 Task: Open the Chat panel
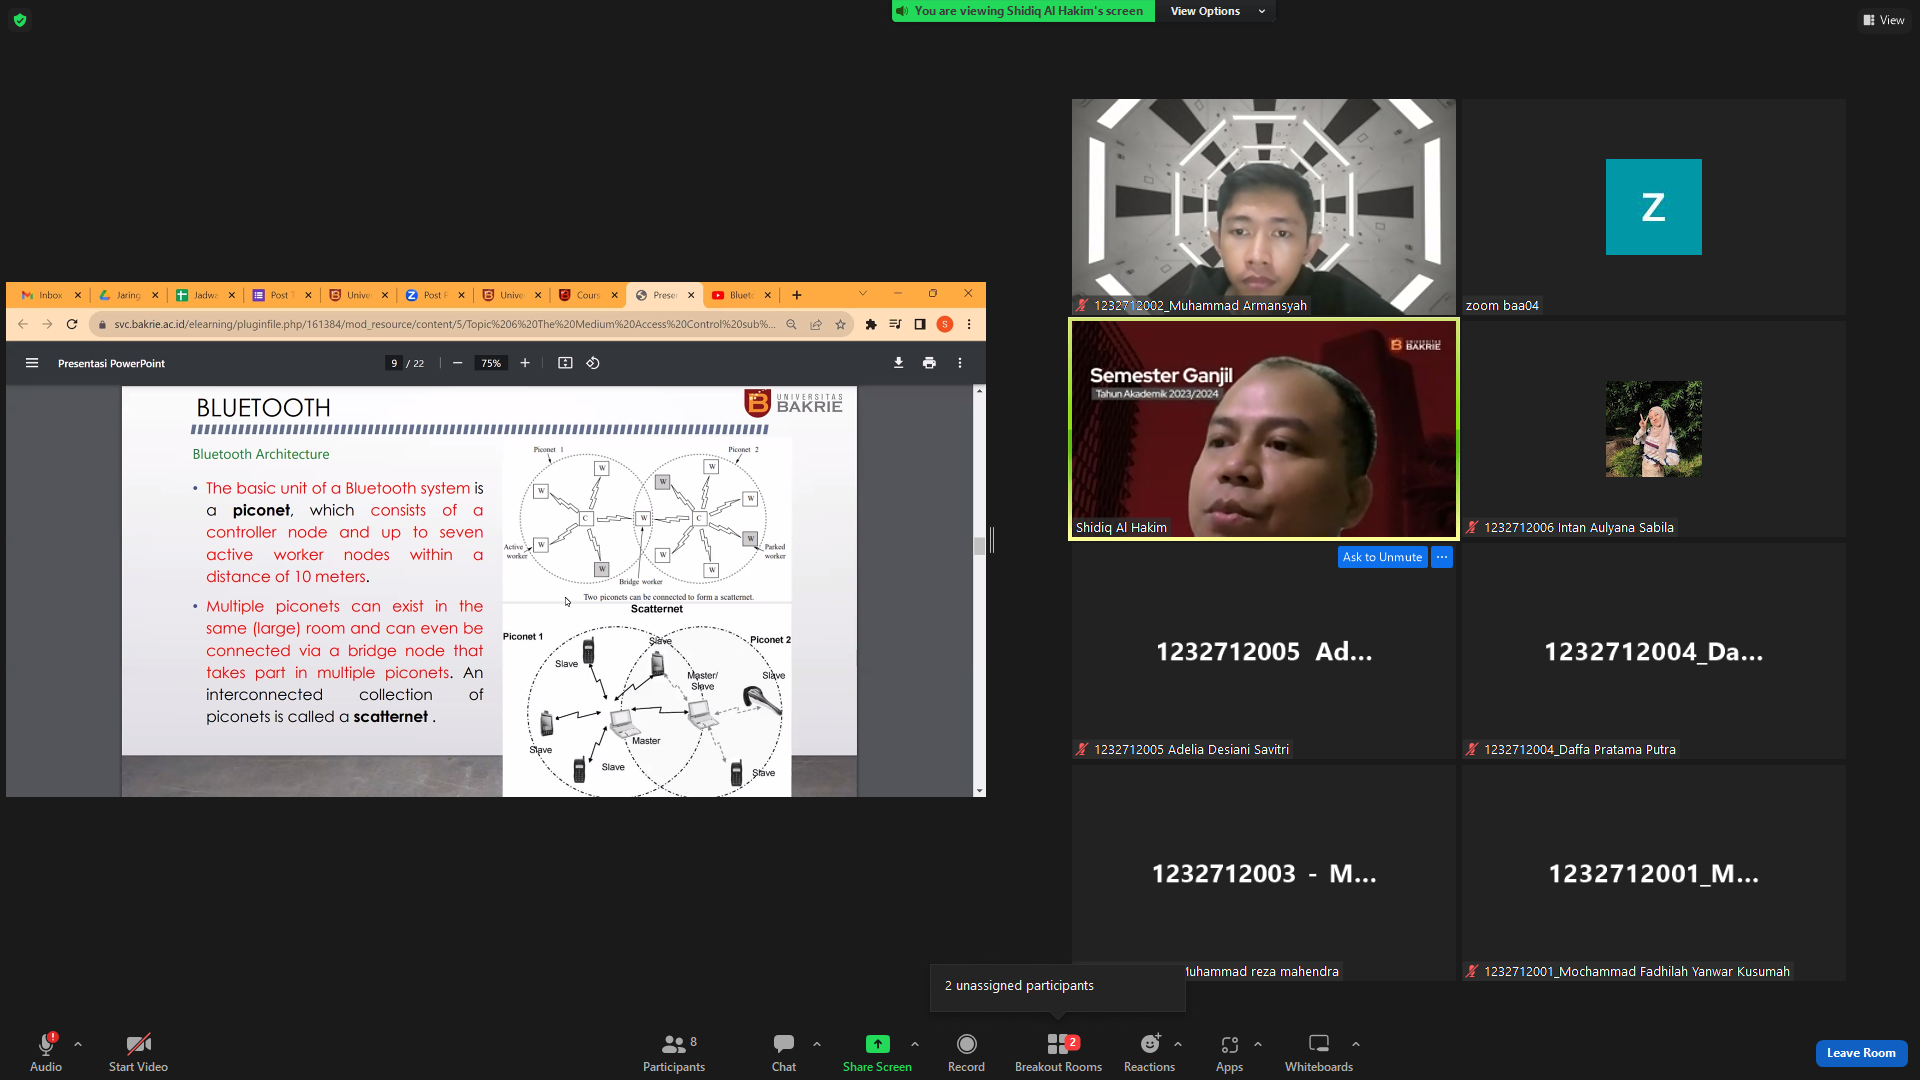click(x=784, y=1052)
